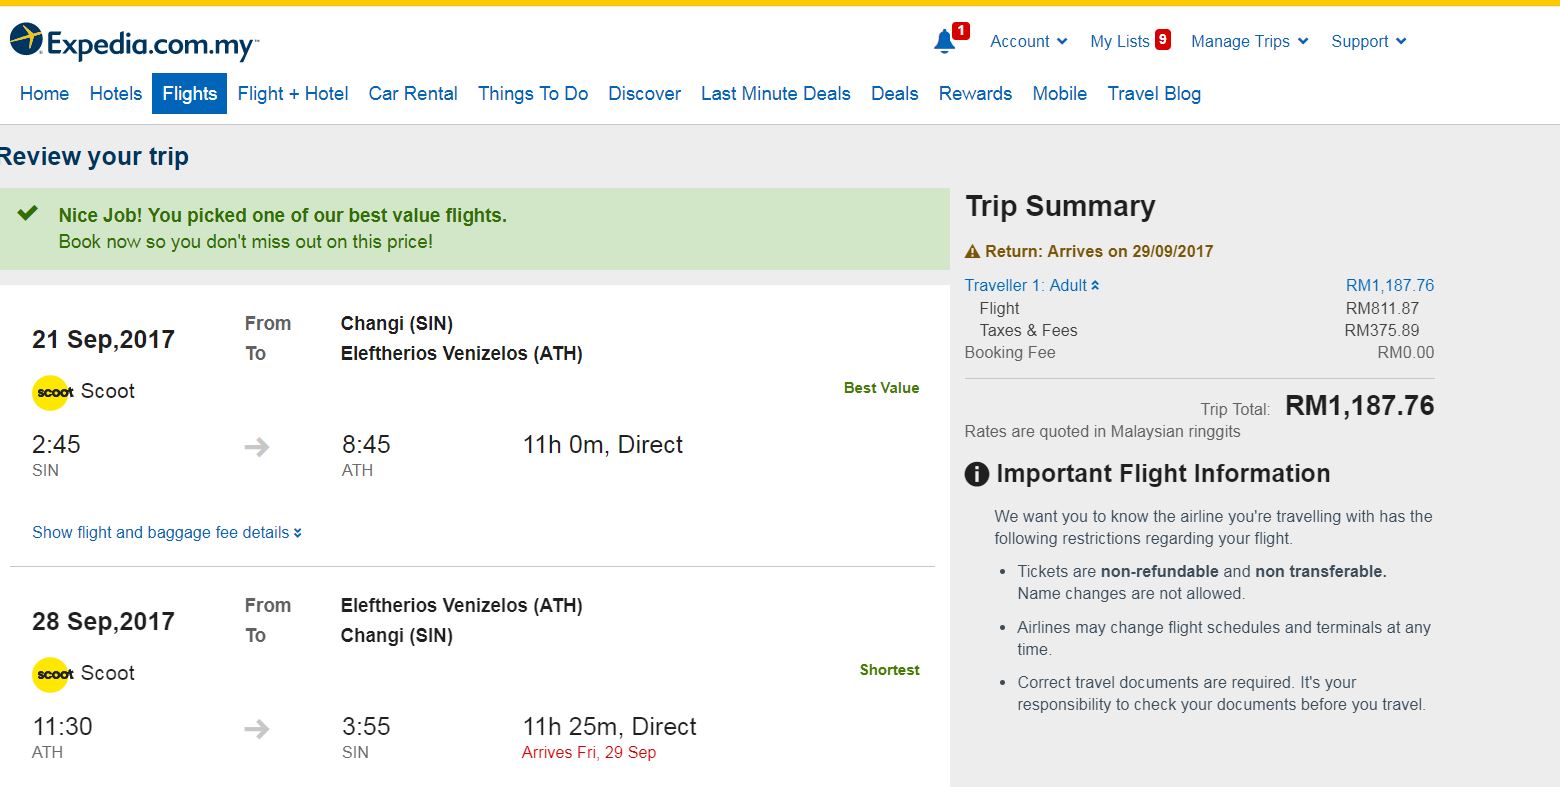
Task: Open the Flight + Hotel tab
Action: [x=293, y=94]
